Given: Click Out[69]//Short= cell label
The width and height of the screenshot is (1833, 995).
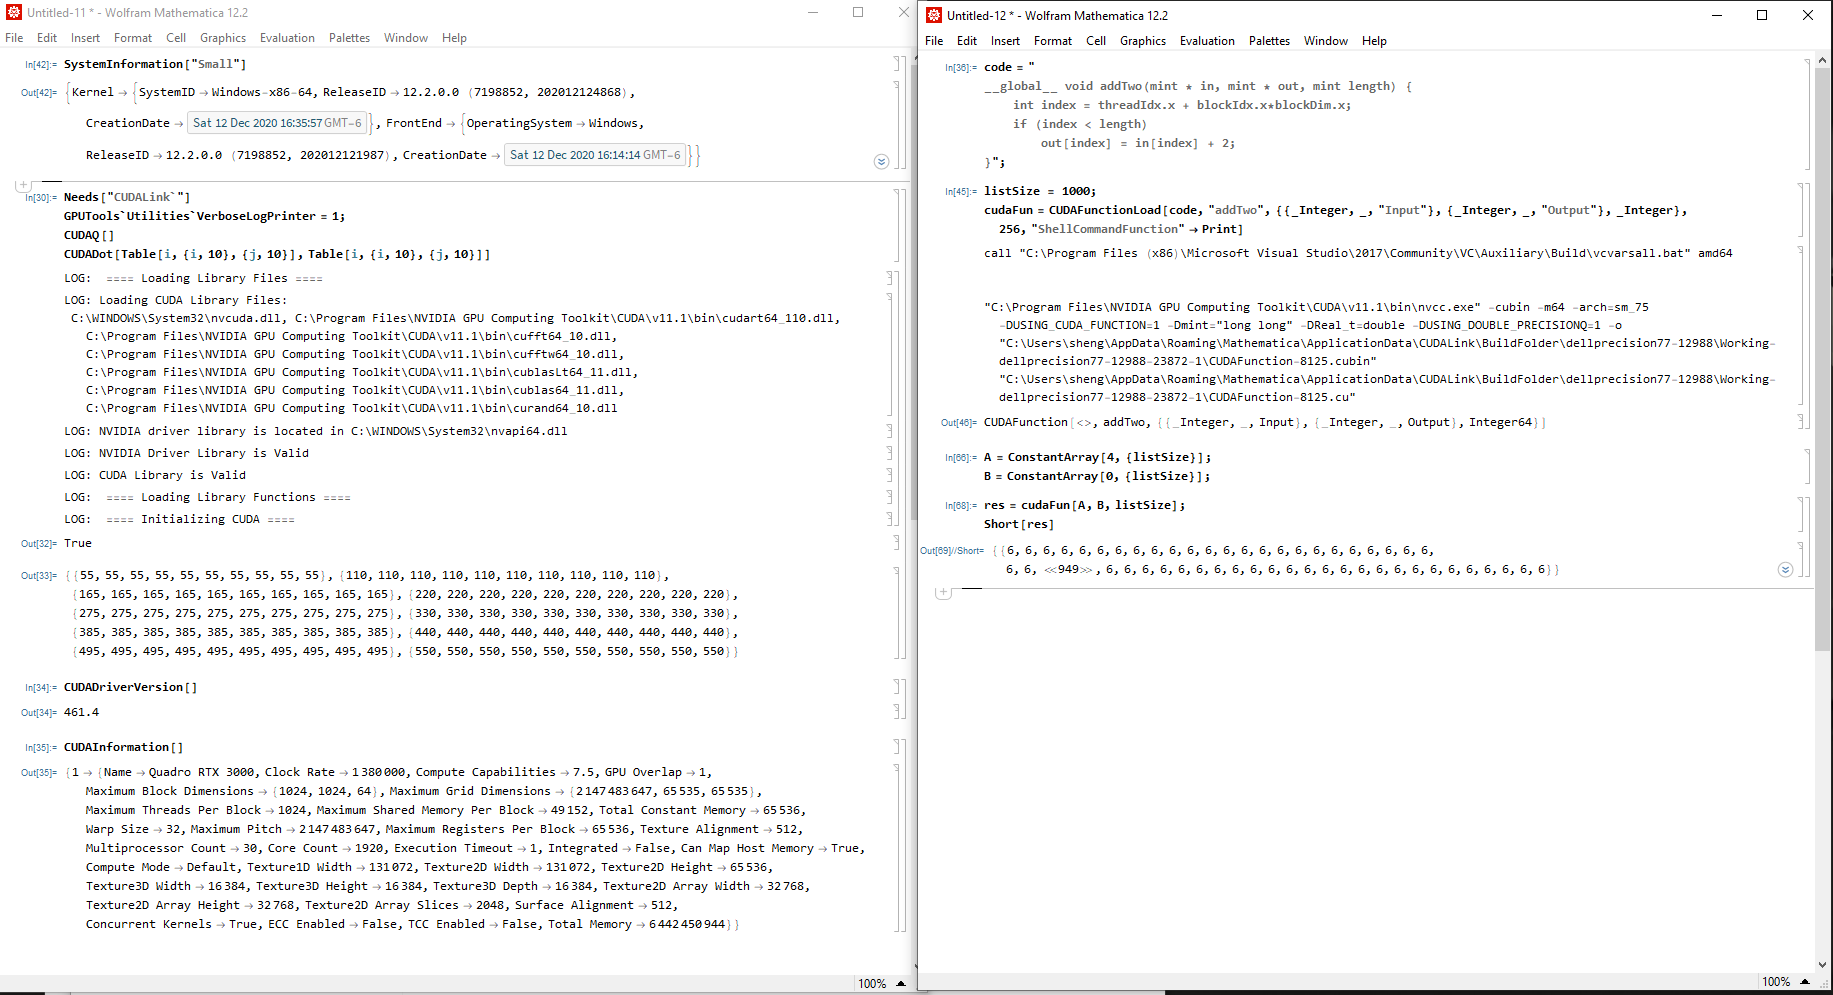Looking at the screenshot, I should click(952, 551).
